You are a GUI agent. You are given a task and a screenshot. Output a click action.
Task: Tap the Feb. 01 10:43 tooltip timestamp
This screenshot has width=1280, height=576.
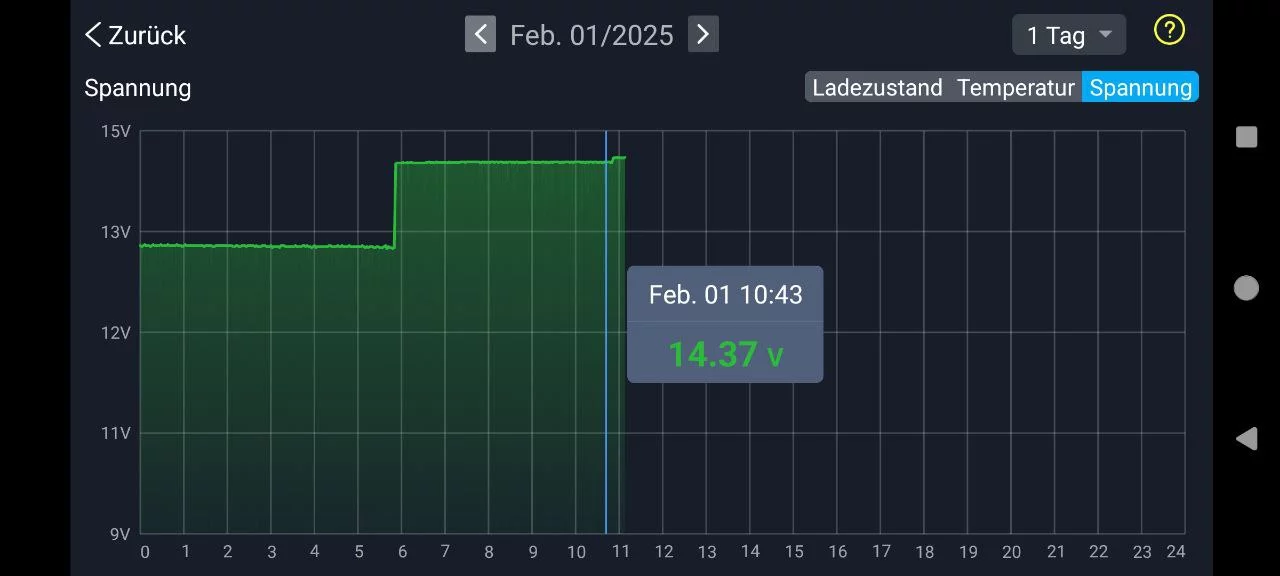[725, 295]
